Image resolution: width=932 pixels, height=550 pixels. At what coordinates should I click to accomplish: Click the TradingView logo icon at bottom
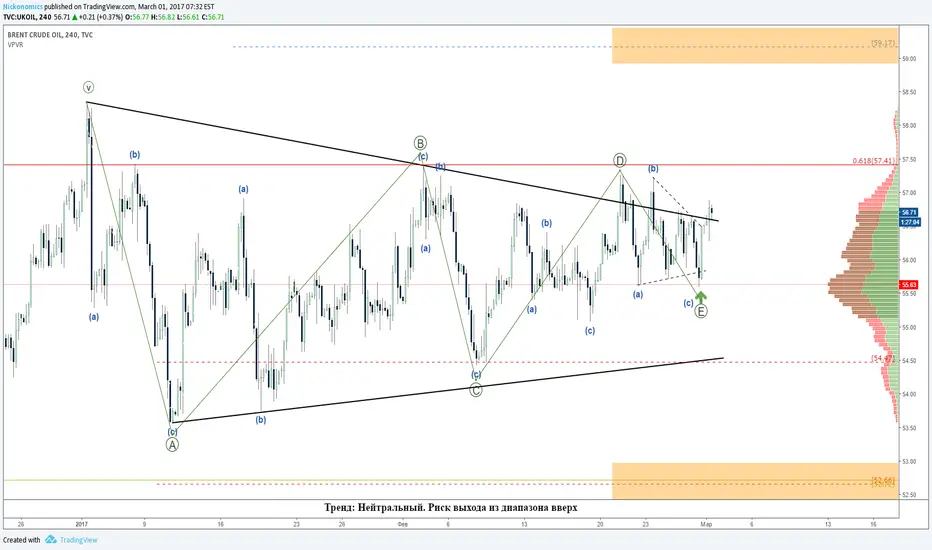point(51,540)
